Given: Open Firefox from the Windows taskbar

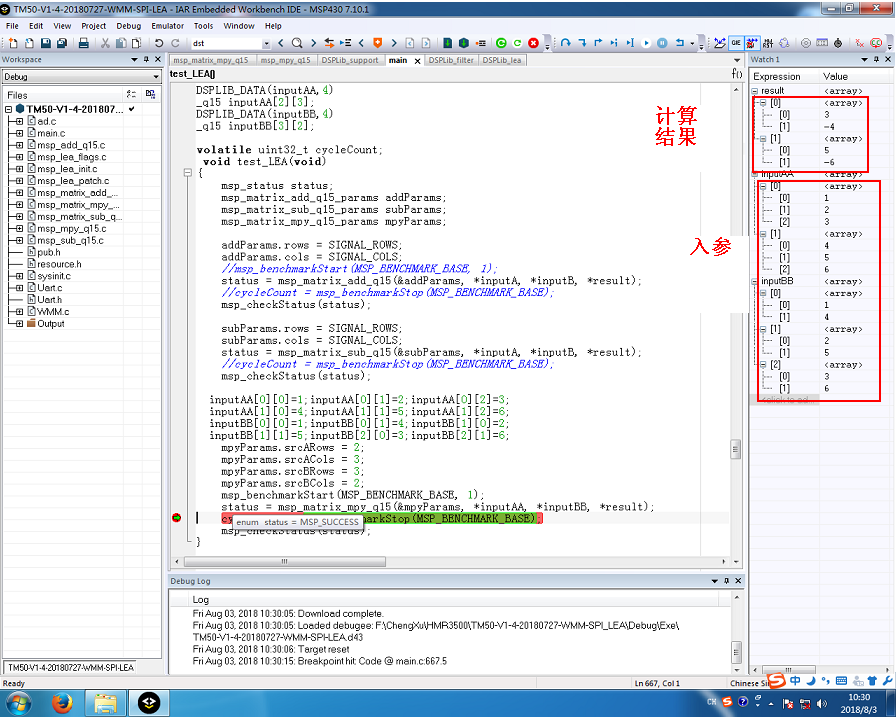Looking at the screenshot, I should tap(62, 701).
